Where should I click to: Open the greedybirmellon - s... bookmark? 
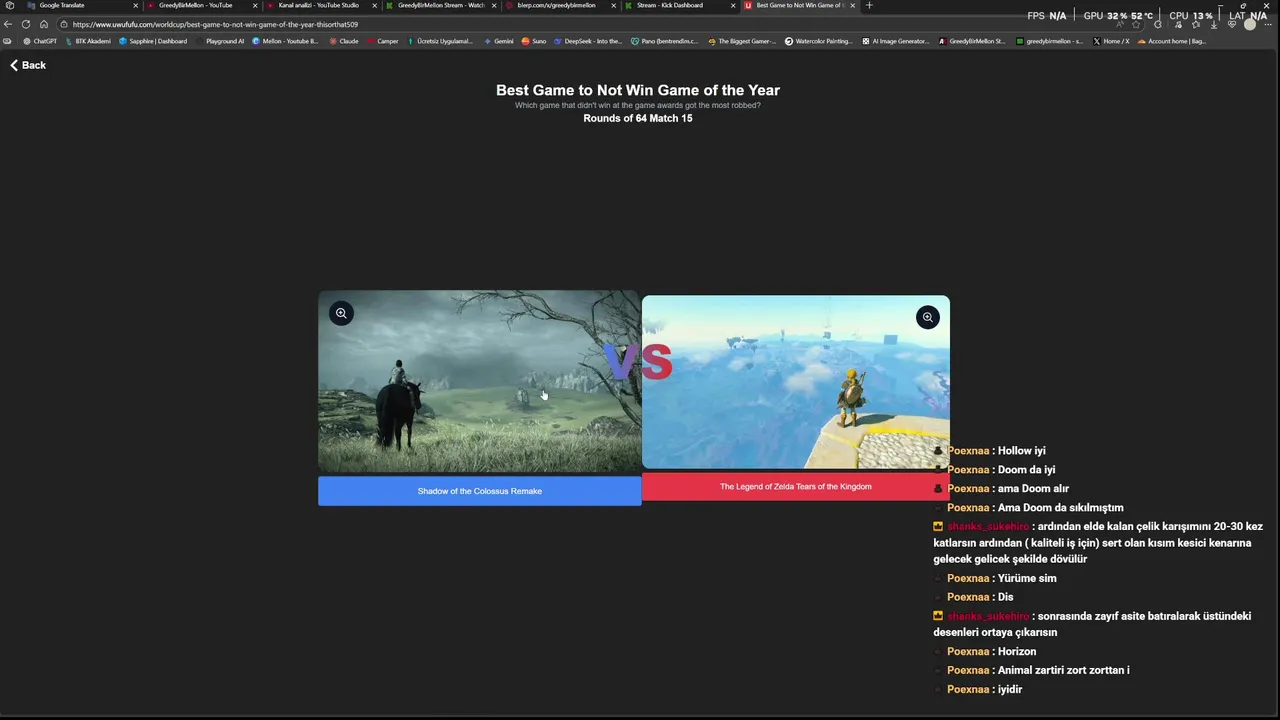(x=1049, y=41)
